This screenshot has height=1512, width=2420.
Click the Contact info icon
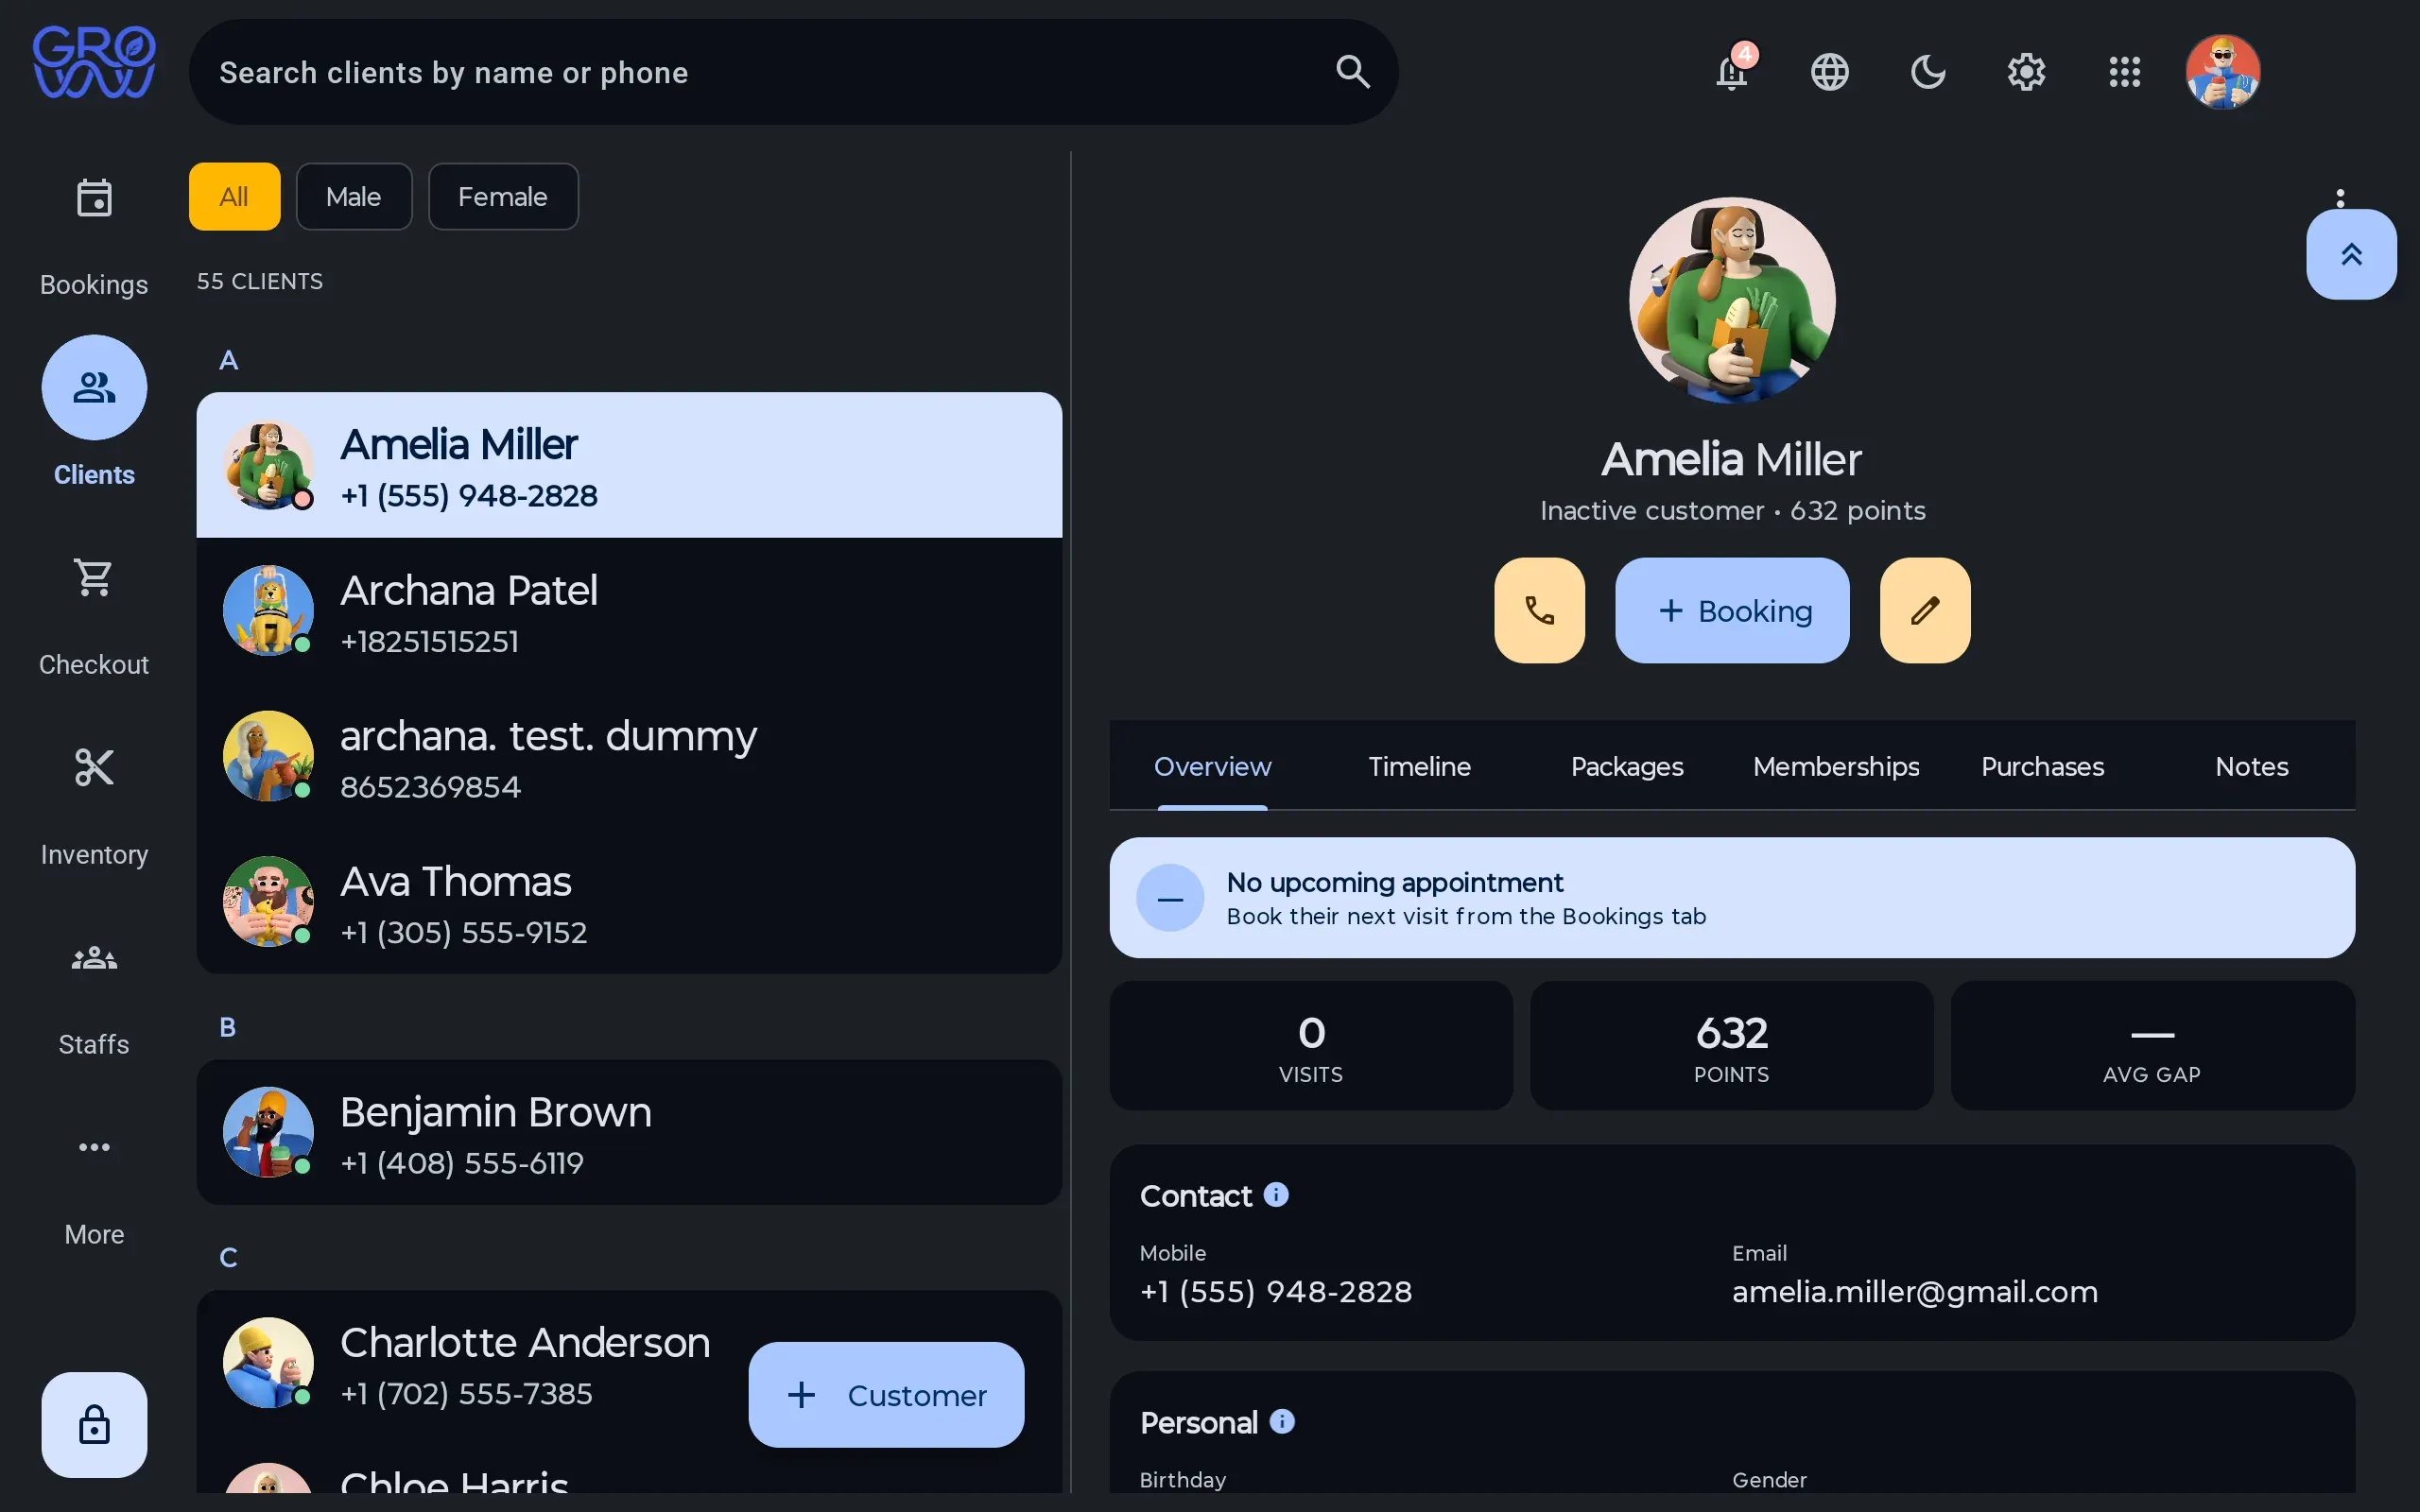1276,1195
